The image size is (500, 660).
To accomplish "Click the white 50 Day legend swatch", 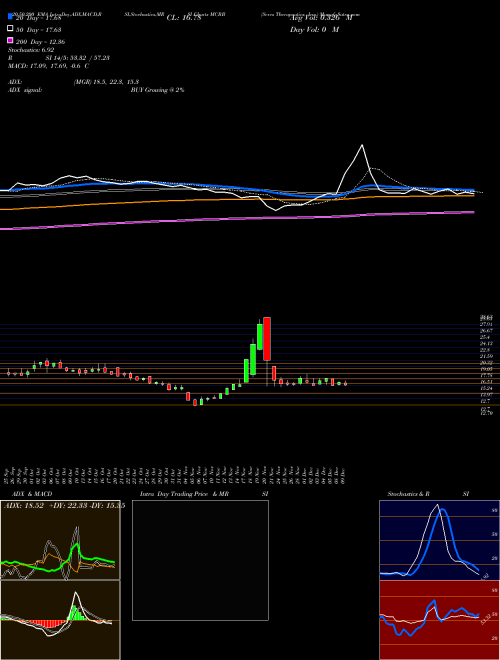I will click(x=10, y=29).
